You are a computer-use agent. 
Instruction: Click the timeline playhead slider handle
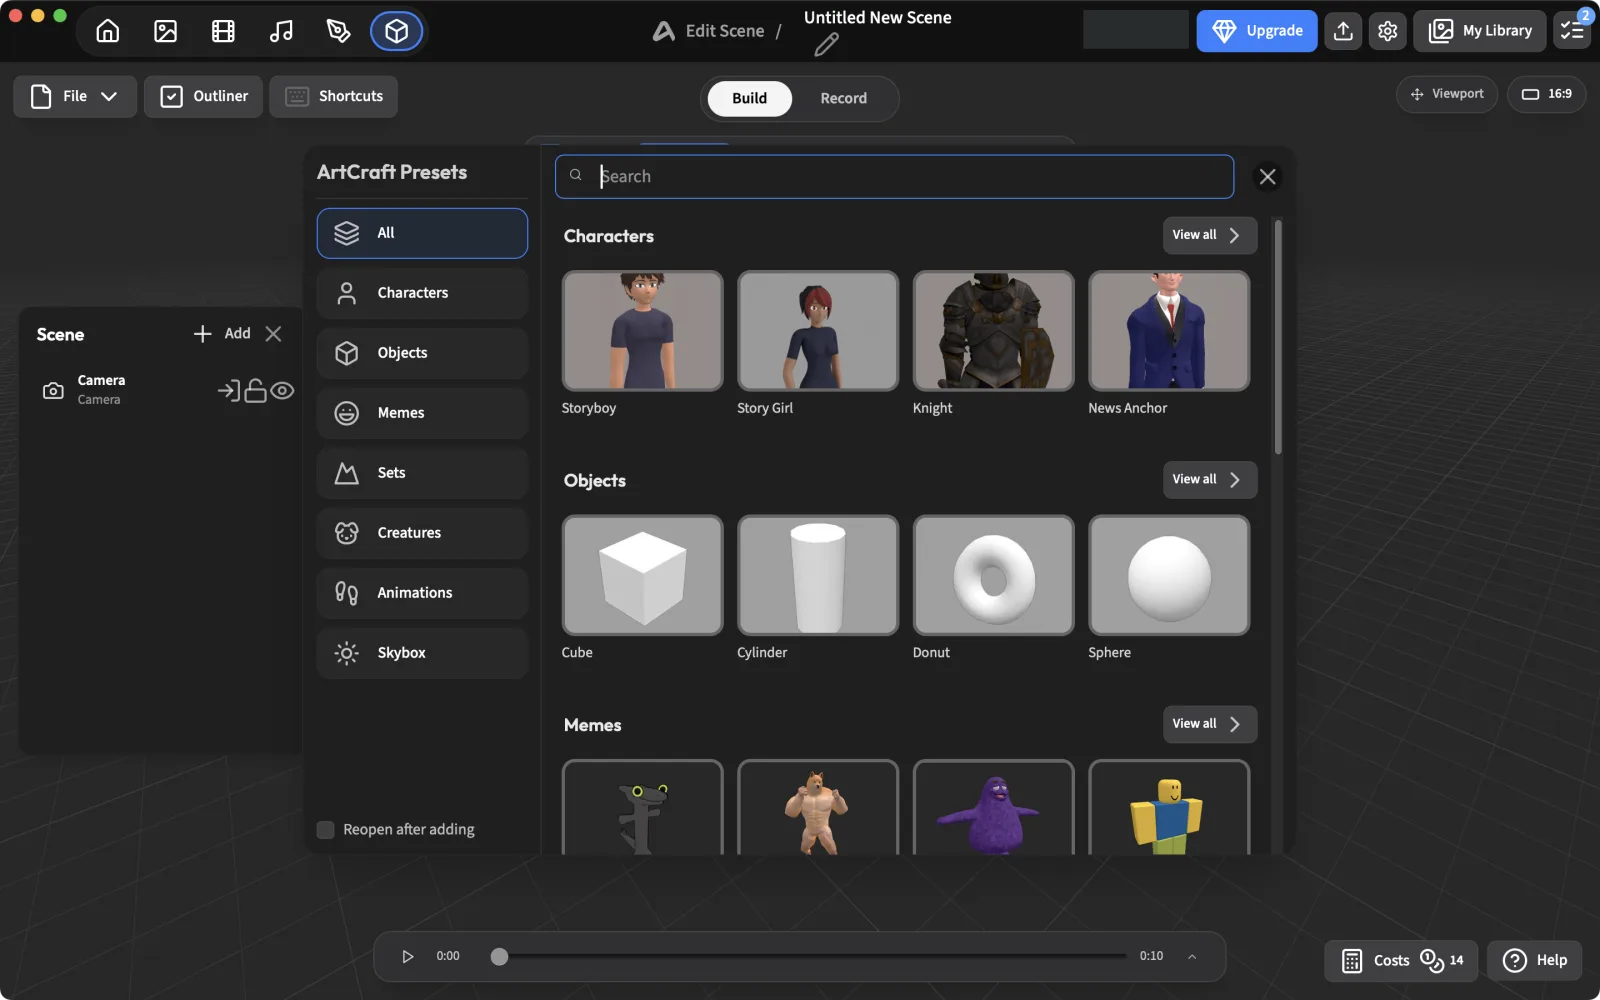click(x=499, y=957)
